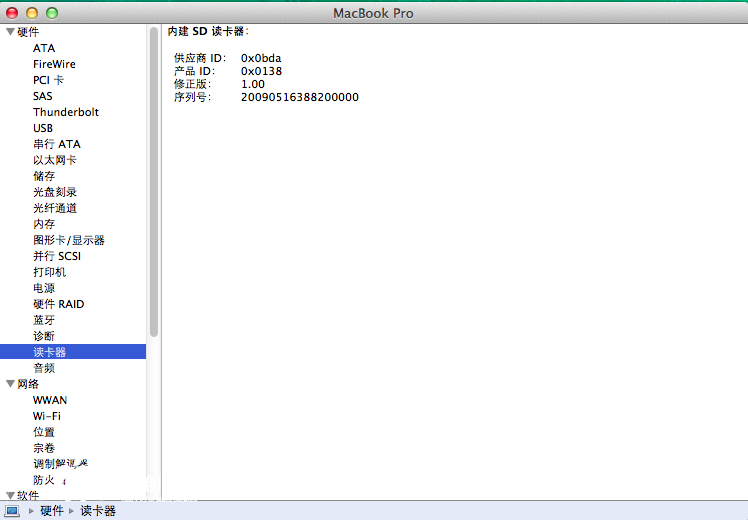Select ATA in the hardware list
This screenshot has height=520, width=748.
(x=44, y=48)
